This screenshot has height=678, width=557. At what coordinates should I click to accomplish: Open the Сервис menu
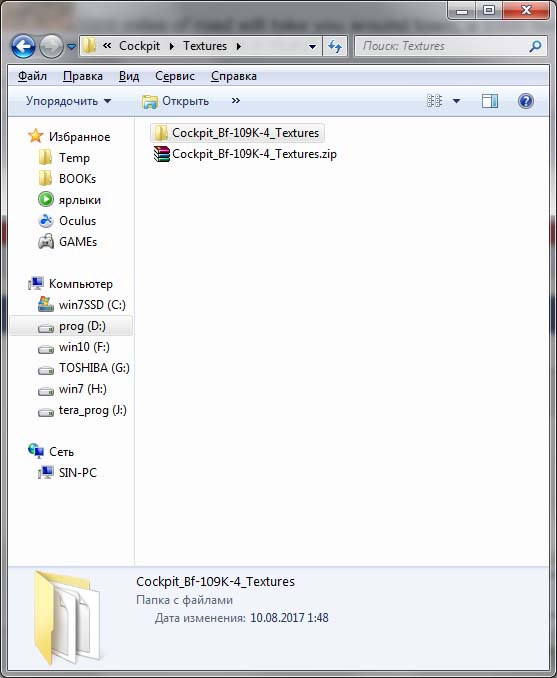[175, 76]
